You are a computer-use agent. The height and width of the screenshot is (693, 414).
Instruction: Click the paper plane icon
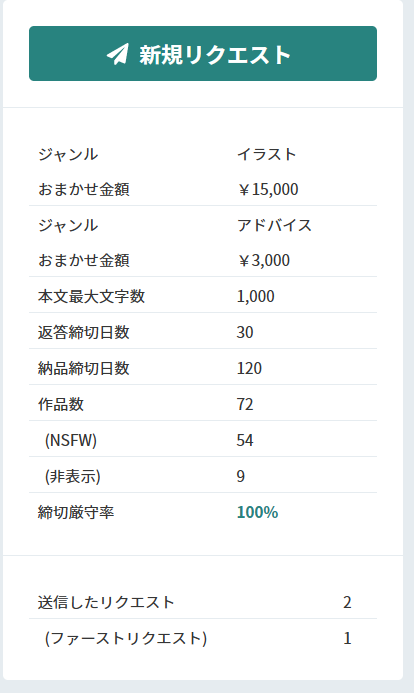click(118, 54)
